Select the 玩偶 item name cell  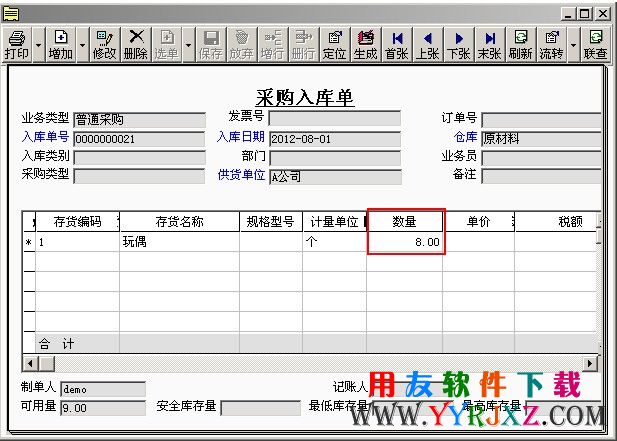click(x=179, y=242)
